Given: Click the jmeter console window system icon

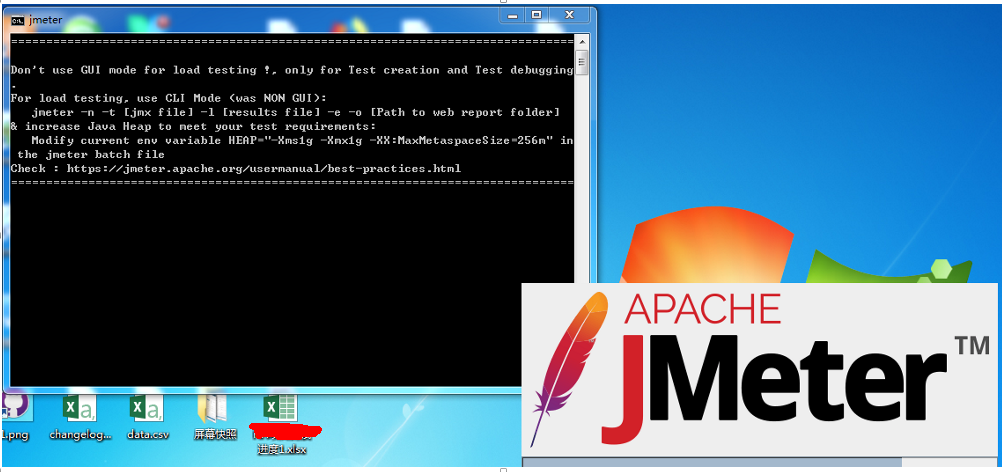Looking at the screenshot, I should point(18,20).
